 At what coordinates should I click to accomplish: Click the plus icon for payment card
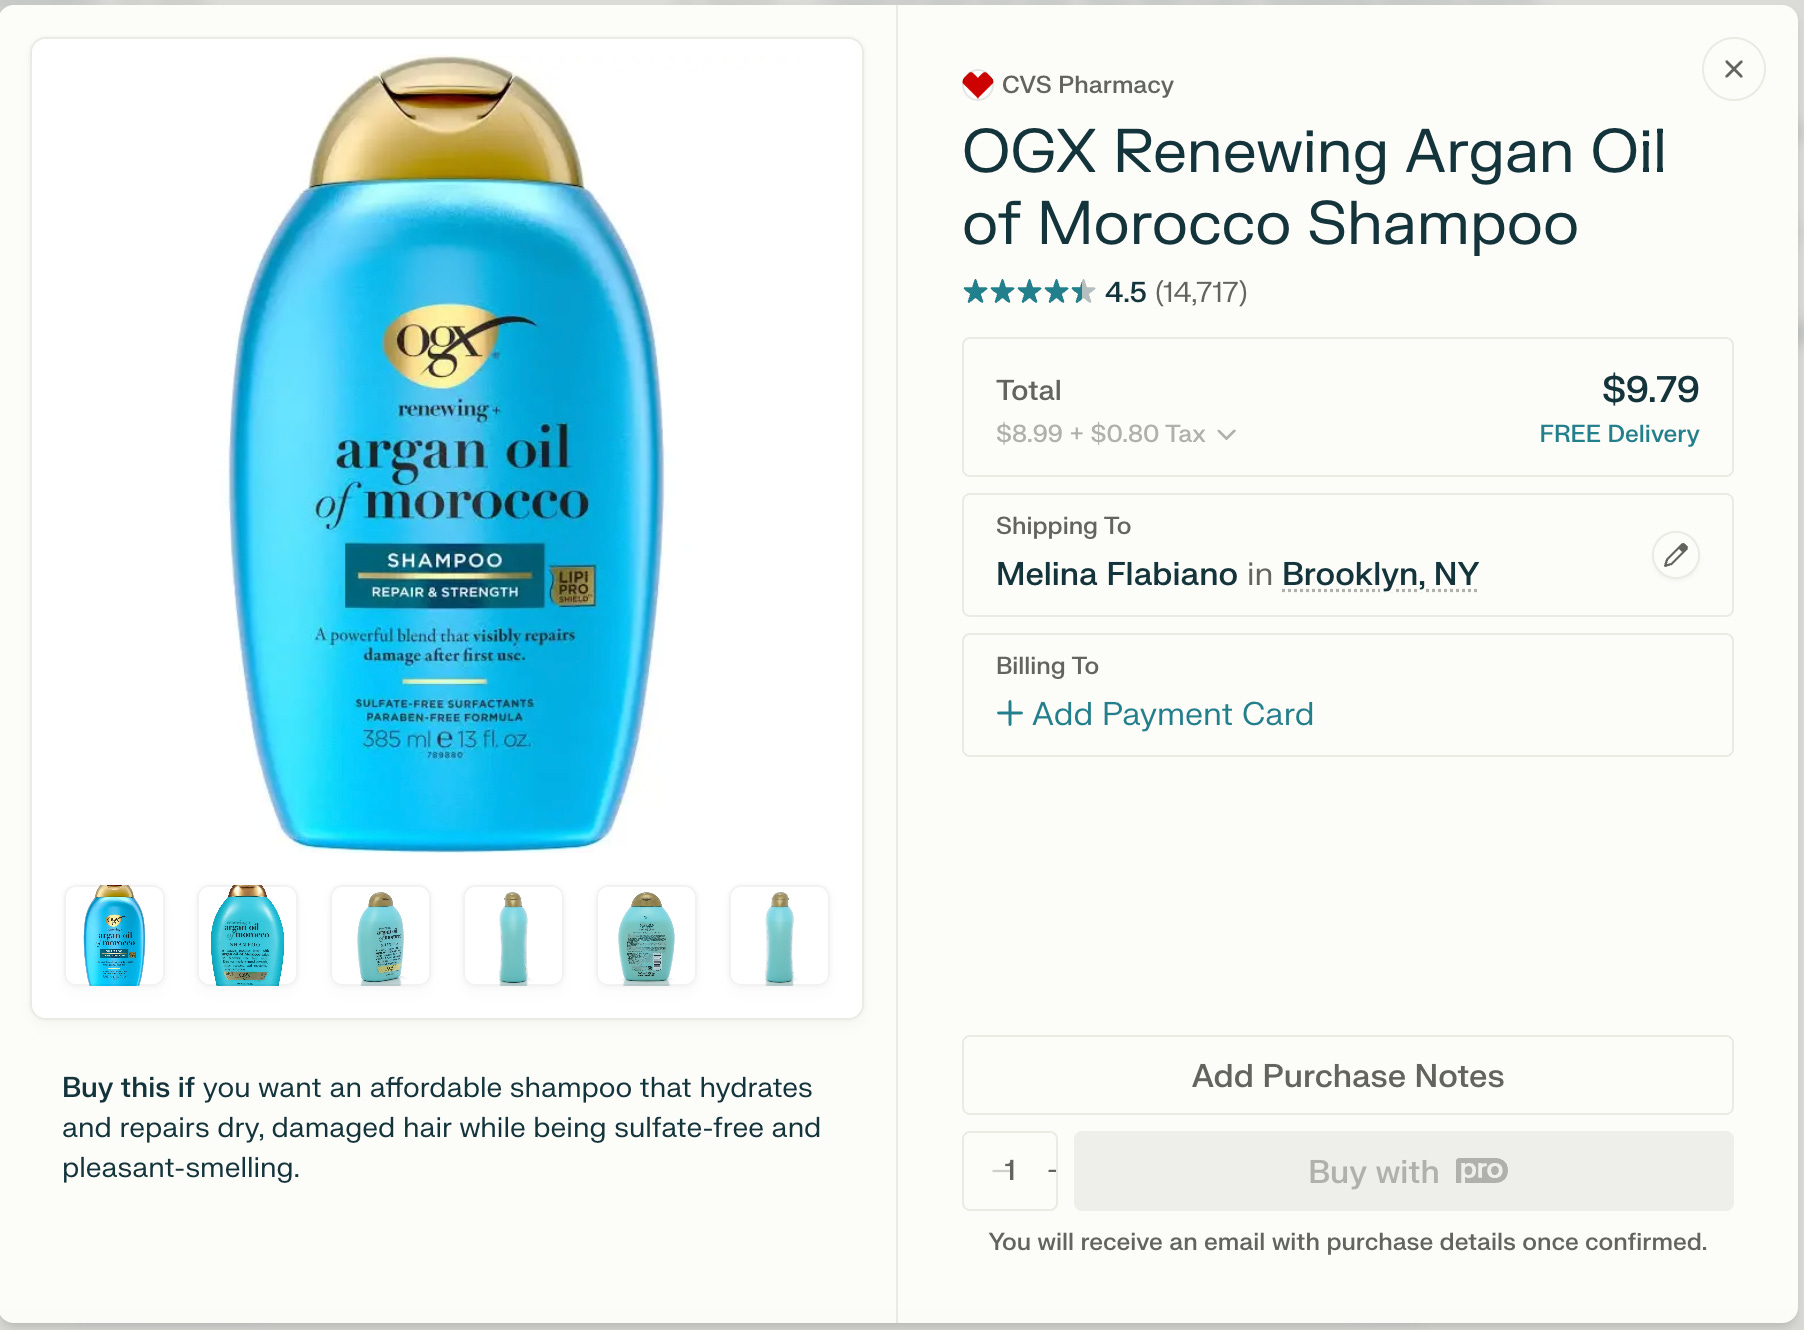click(x=1010, y=713)
